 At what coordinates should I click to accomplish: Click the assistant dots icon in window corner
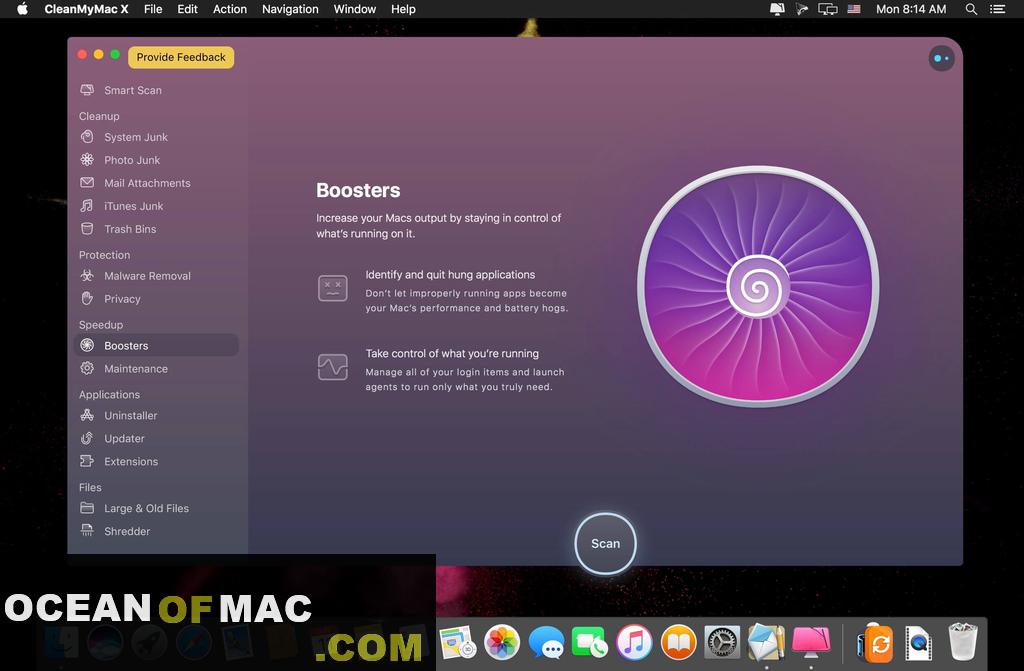[941, 58]
